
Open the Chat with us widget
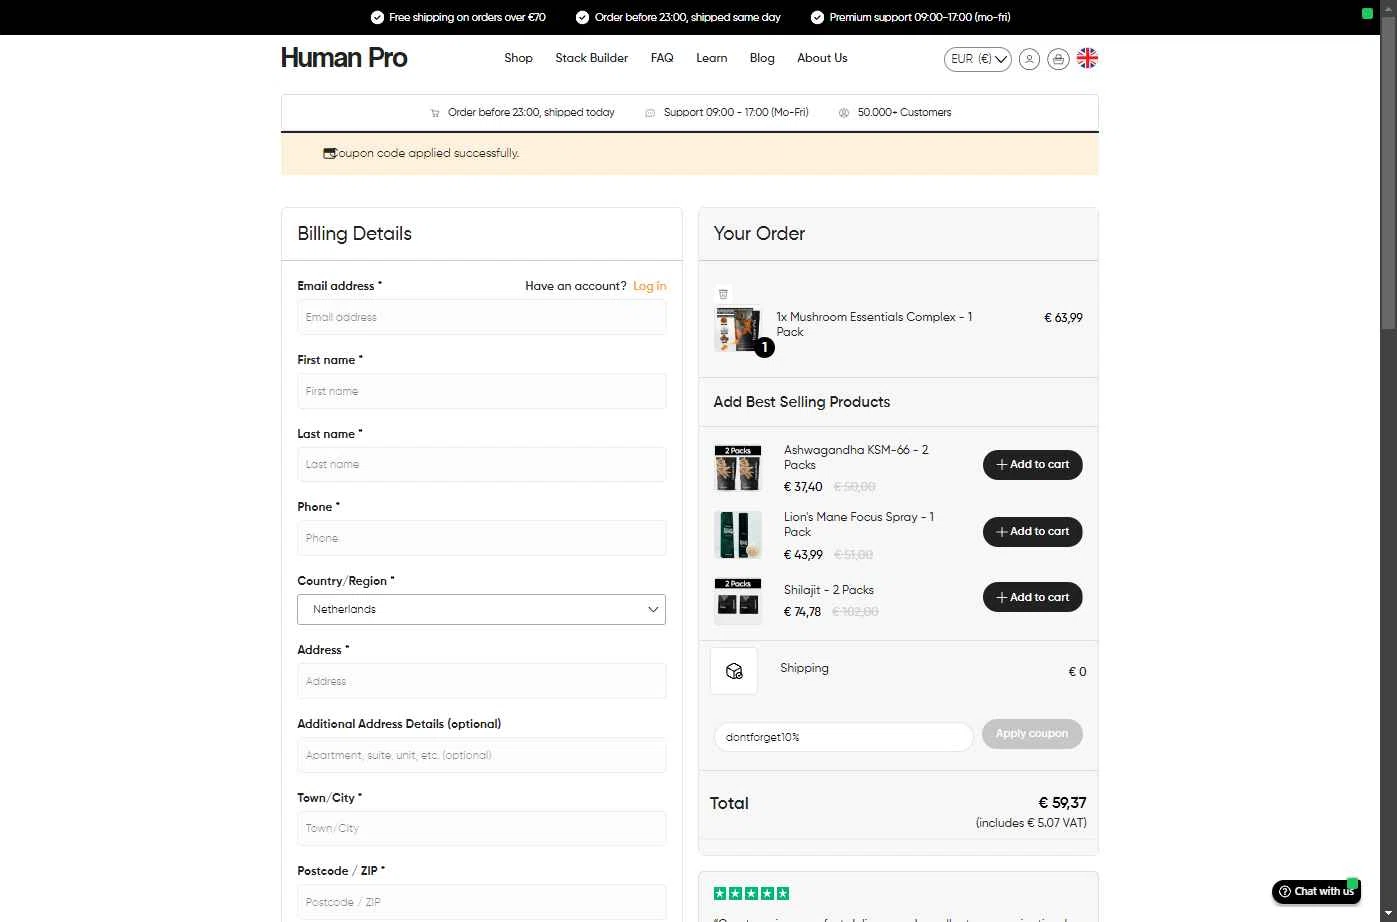pyautogui.click(x=1316, y=891)
